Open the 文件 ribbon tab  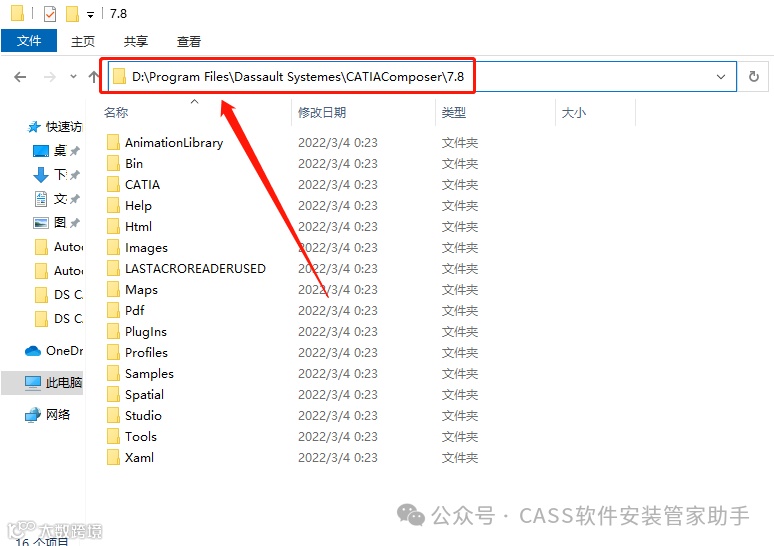tap(29, 40)
